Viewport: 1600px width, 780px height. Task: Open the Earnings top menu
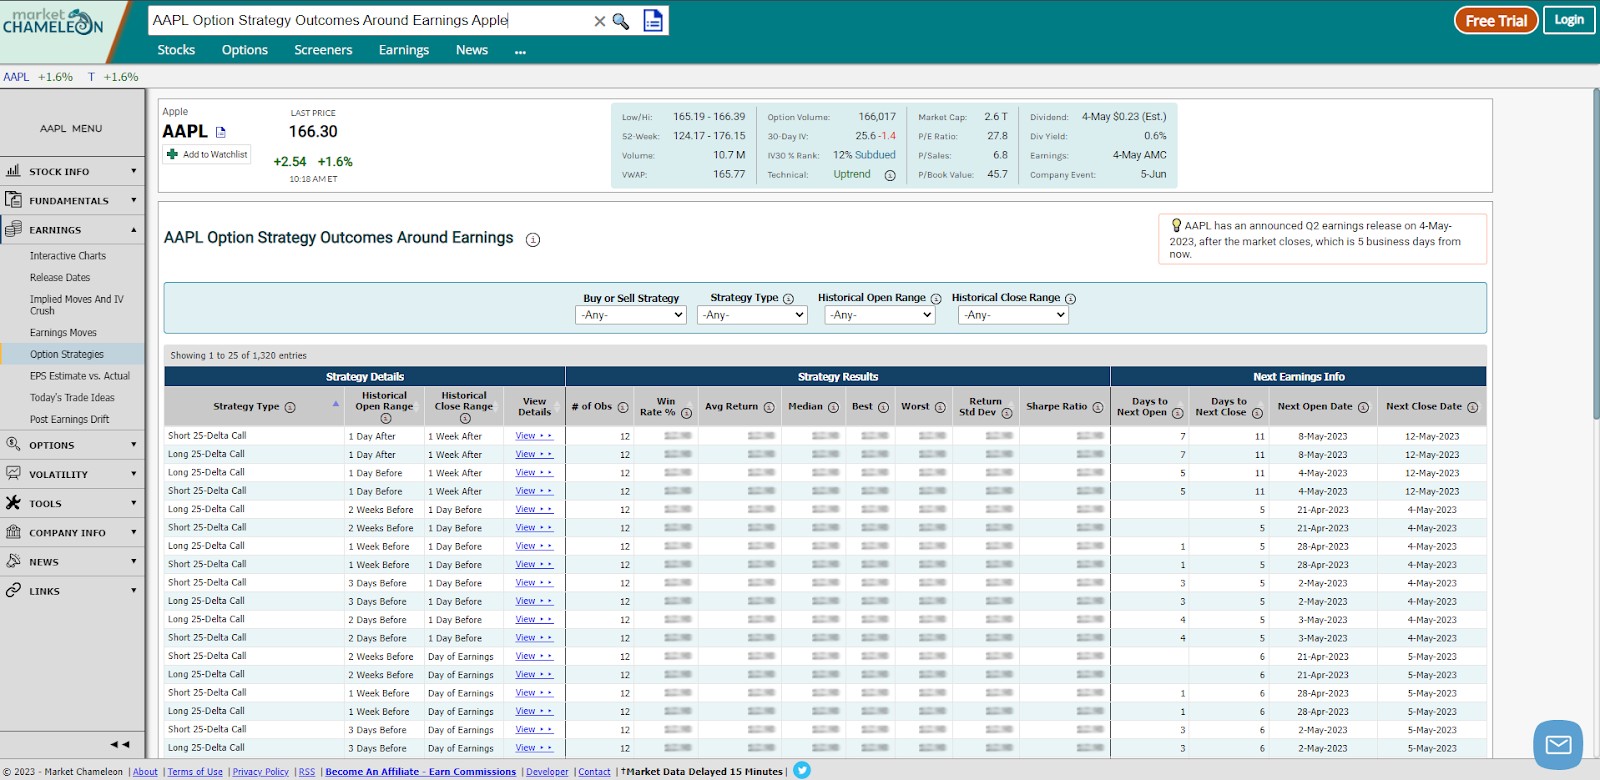tap(404, 50)
